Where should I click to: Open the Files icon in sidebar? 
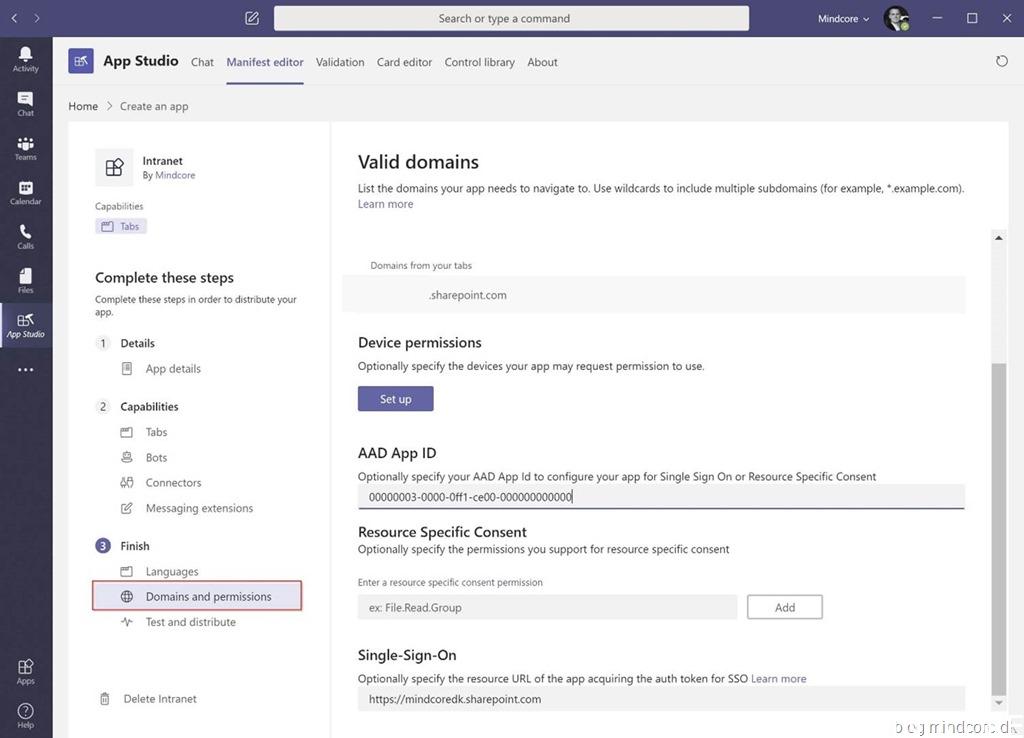(25, 280)
